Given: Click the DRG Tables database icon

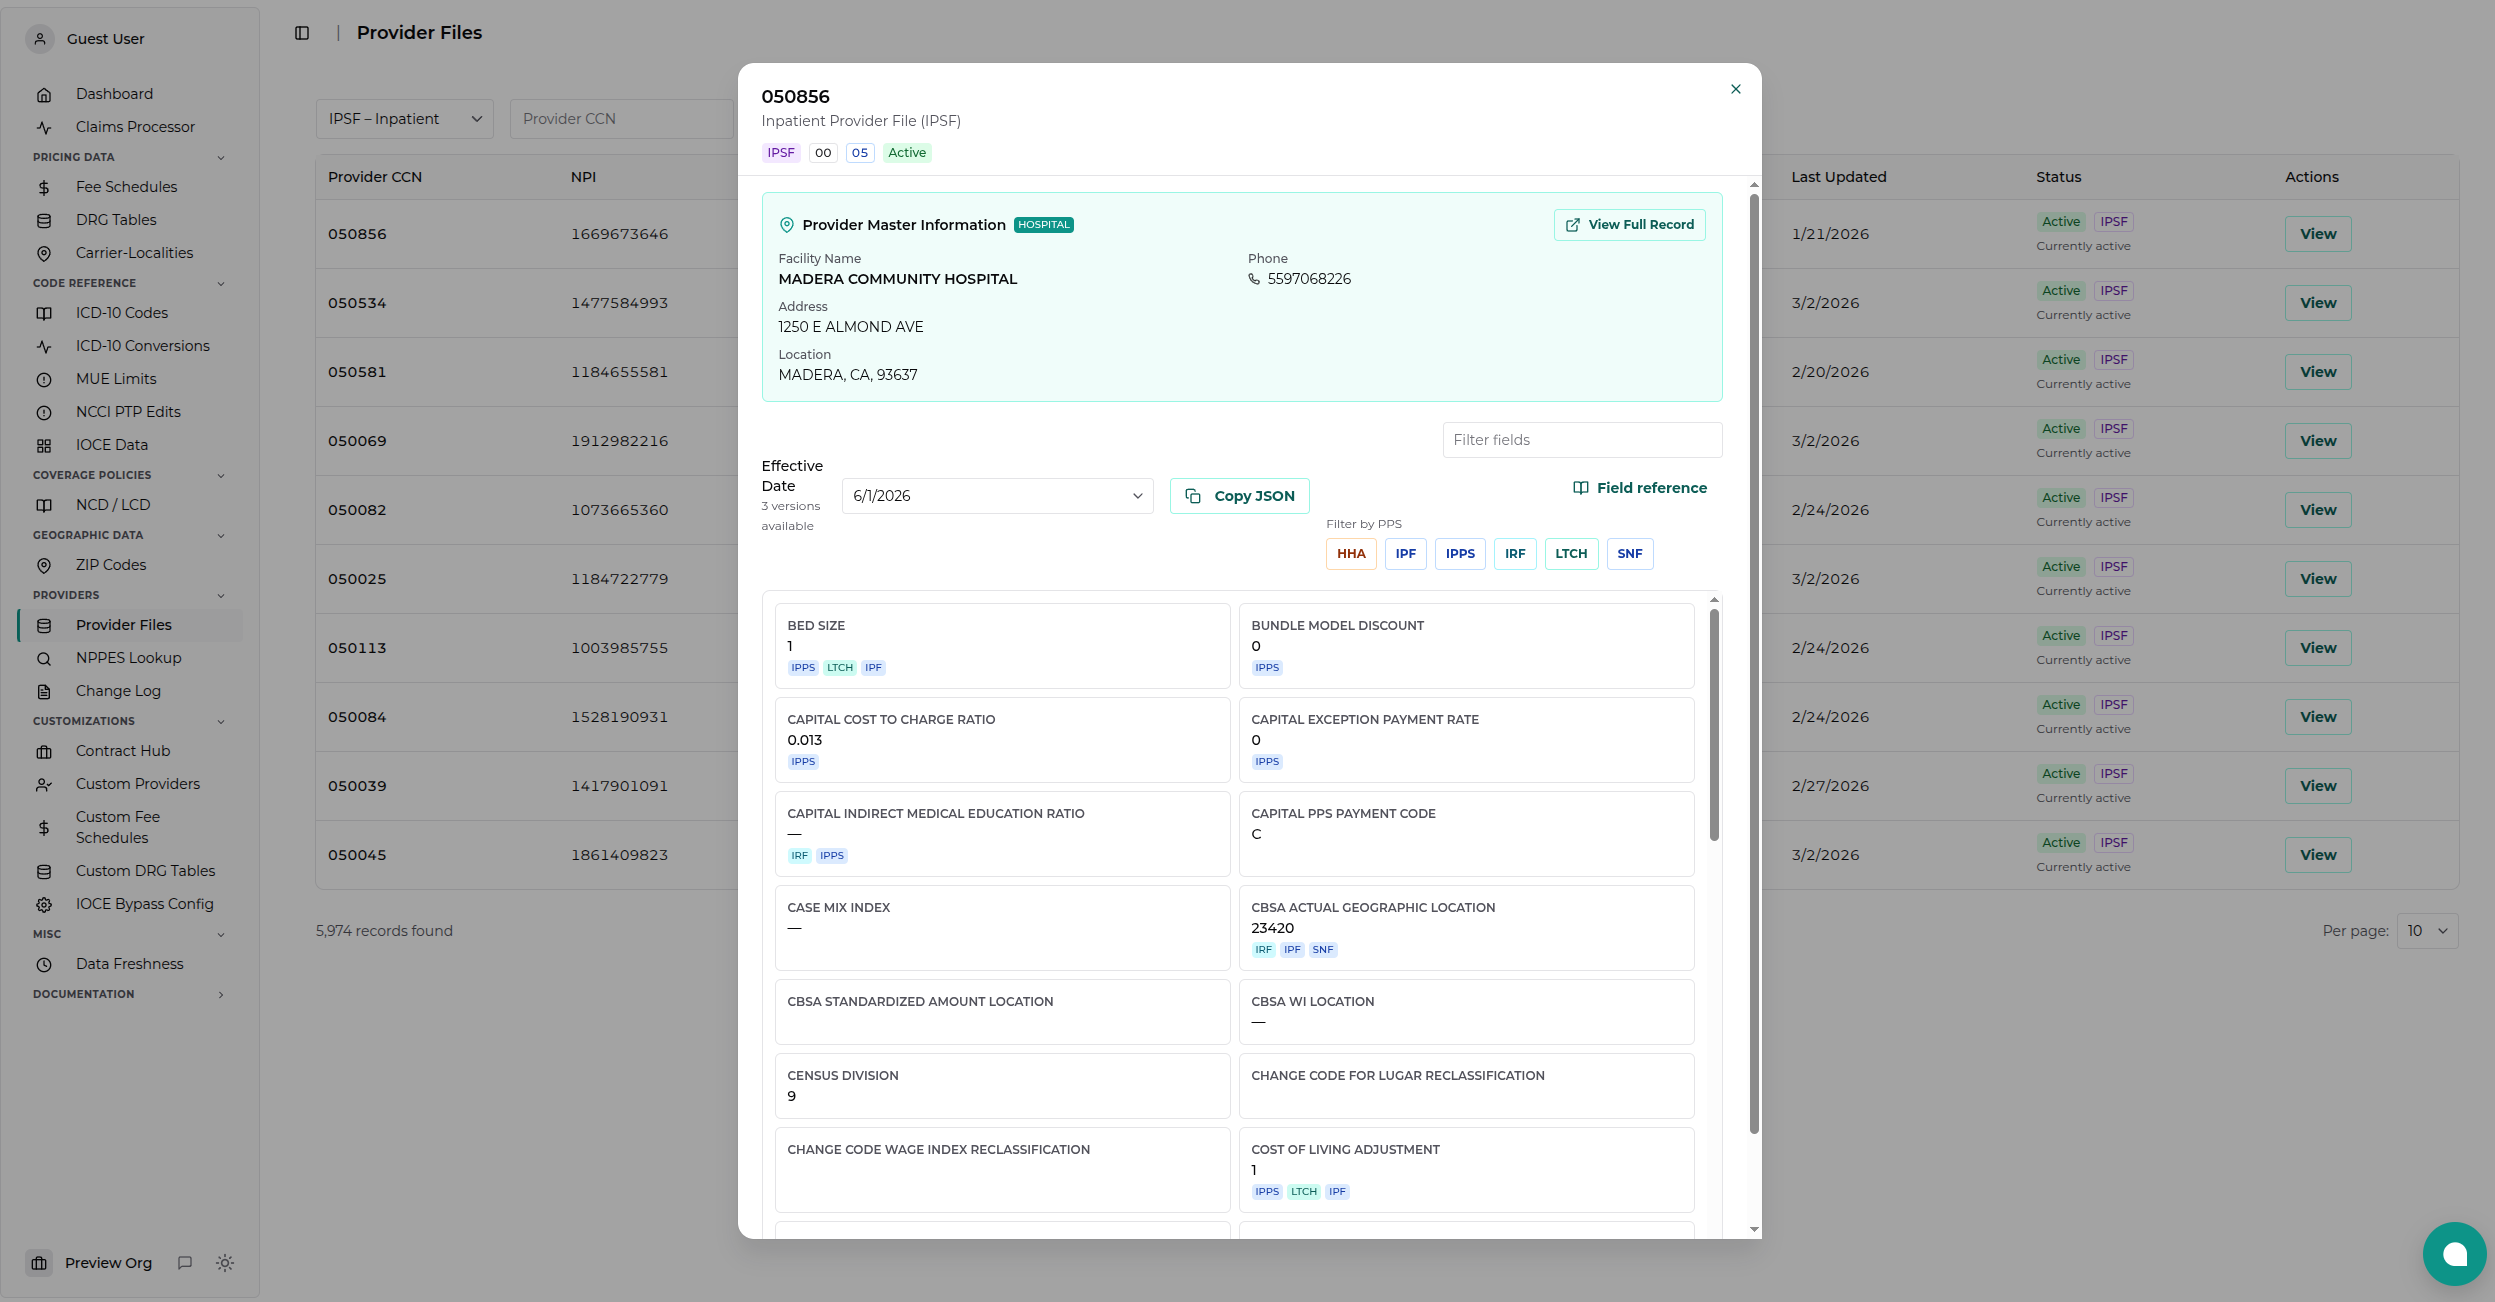Looking at the screenshot, I should 44,221.
